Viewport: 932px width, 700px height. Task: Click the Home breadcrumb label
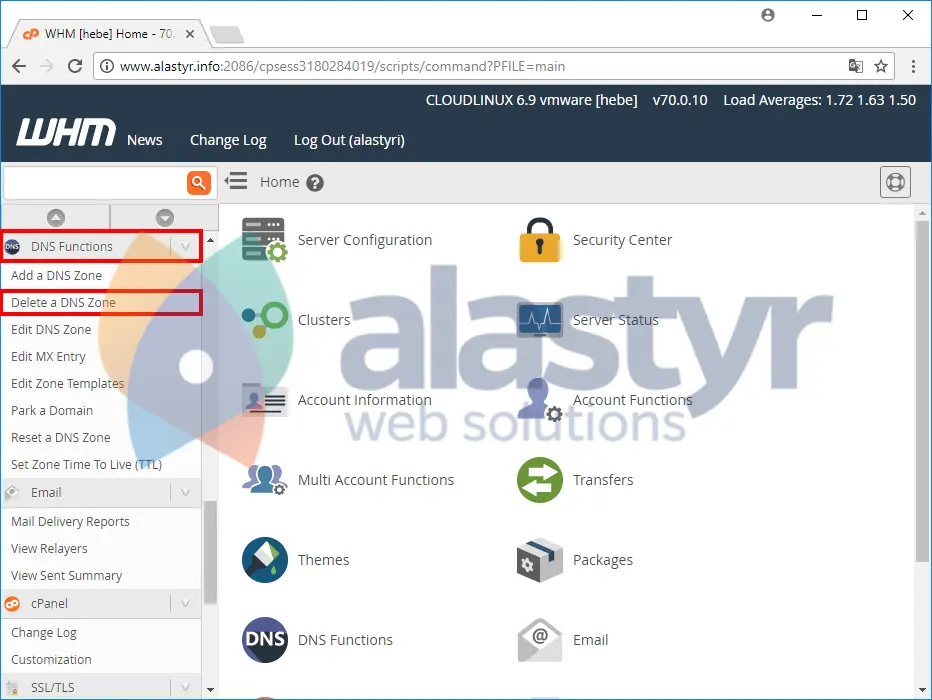pos(279,182)
